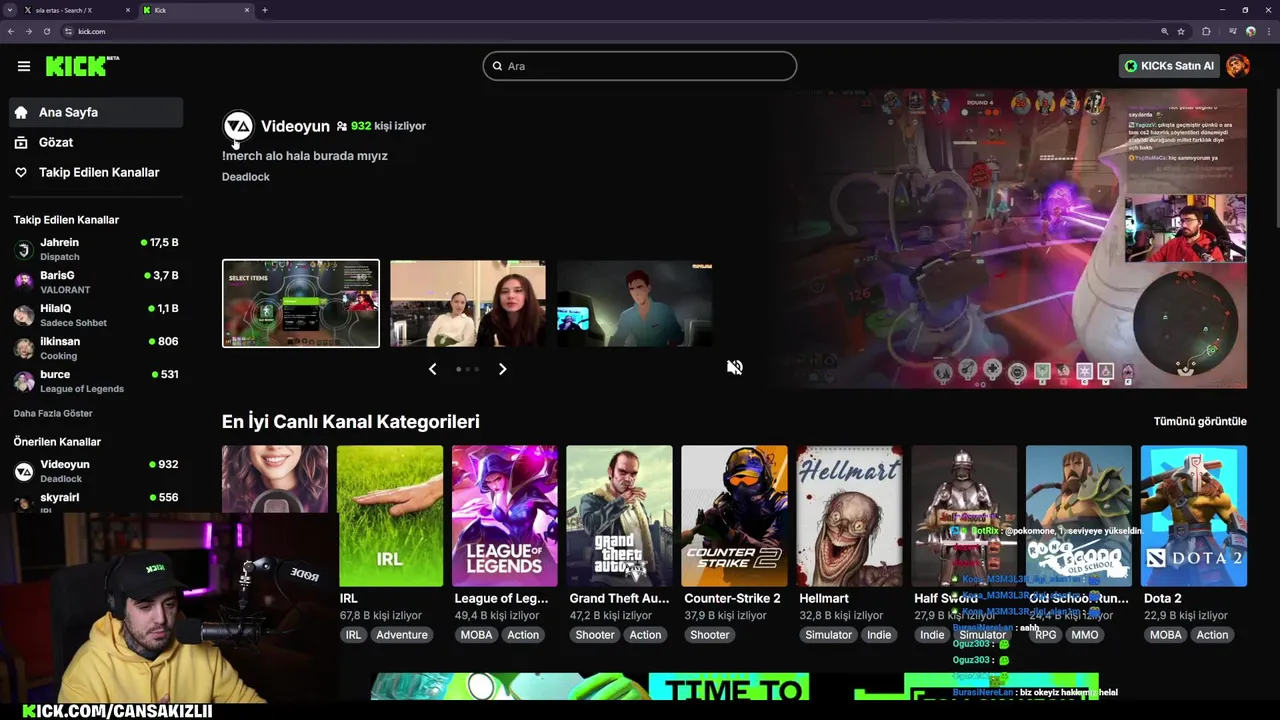
Task: Open Gözat in the sidebar
Action: (x=96, y=142)
